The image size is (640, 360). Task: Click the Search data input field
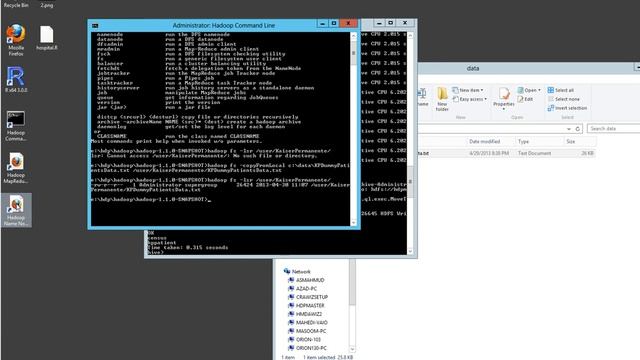pyautogui.click(x=613, y=129)
